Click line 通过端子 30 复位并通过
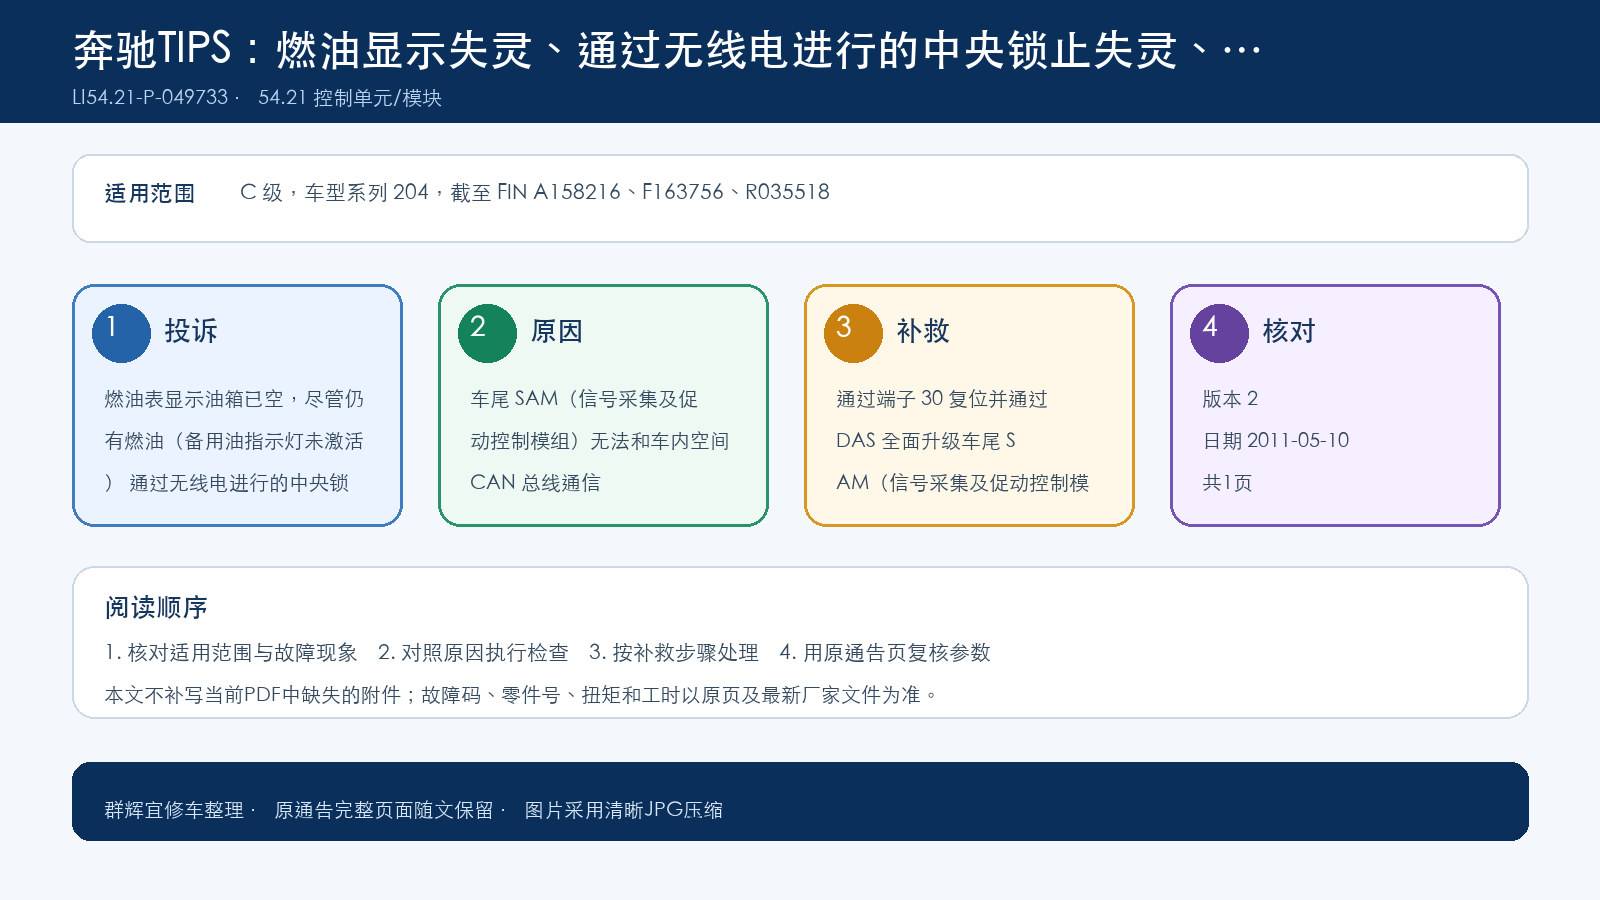 point(942,399)
